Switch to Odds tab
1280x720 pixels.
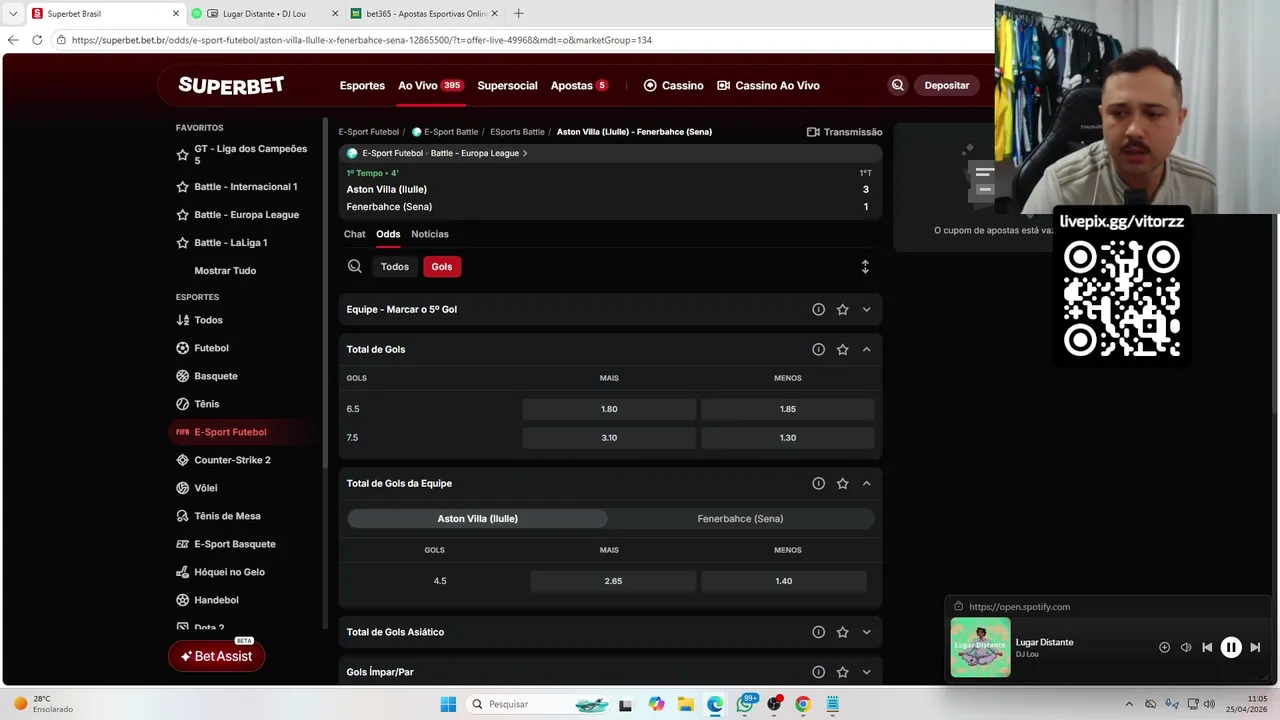[388, 234]
